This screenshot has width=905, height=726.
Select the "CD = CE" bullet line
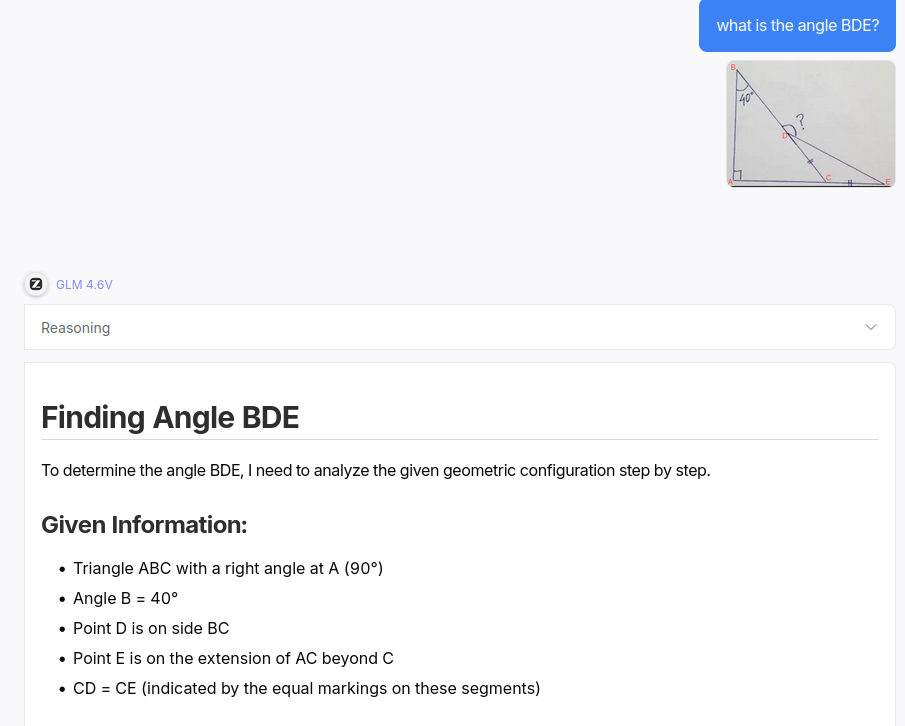point(306,689)
